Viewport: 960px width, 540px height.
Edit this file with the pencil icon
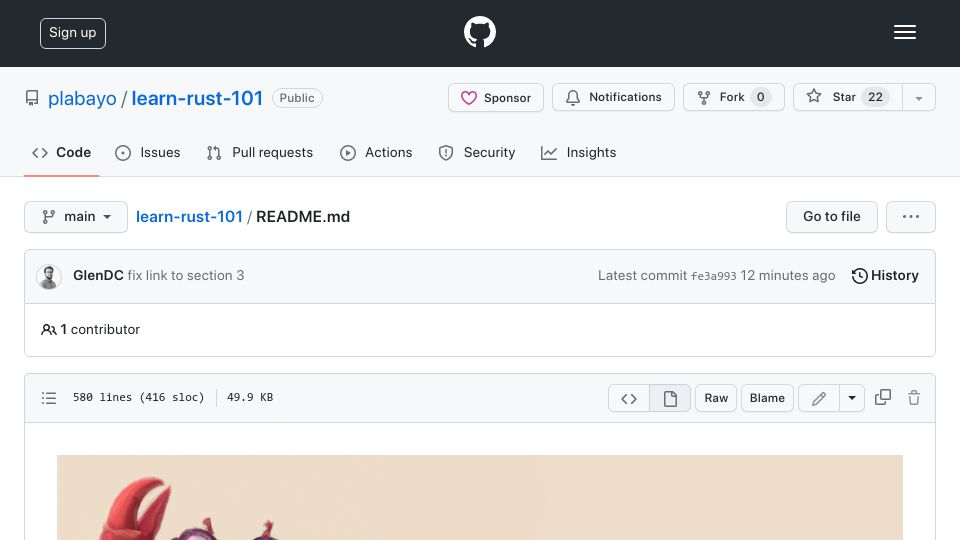[x=819, y=399]
